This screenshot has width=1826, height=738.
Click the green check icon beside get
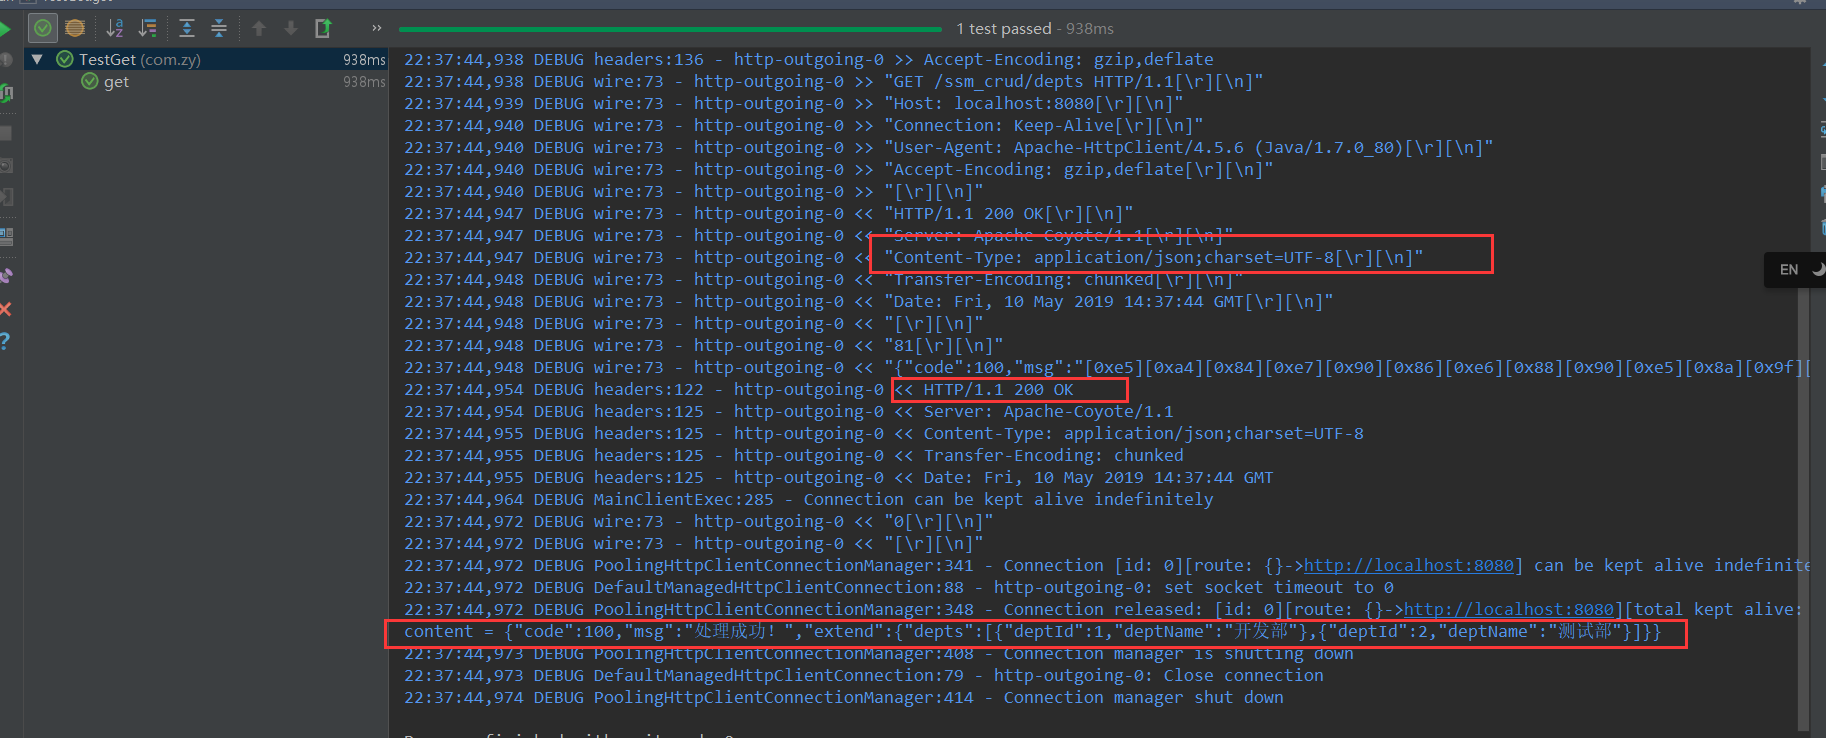point(90,81)
